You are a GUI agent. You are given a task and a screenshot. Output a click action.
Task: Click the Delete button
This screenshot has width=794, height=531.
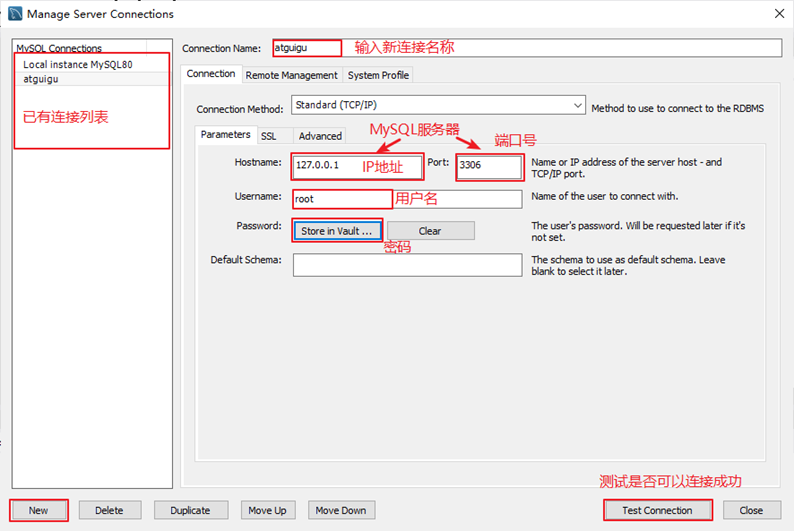[x=109, y=510]
